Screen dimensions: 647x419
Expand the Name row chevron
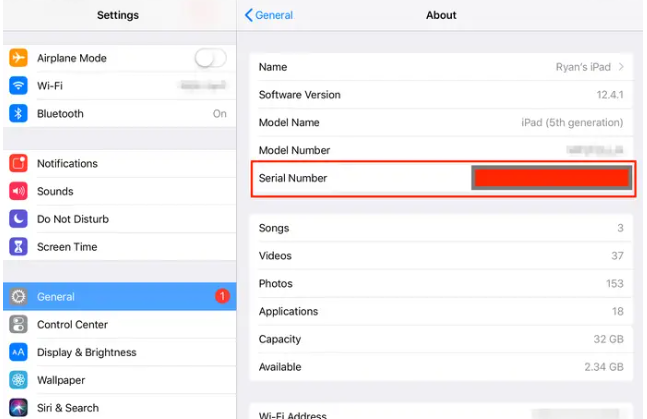coord(621,67)
